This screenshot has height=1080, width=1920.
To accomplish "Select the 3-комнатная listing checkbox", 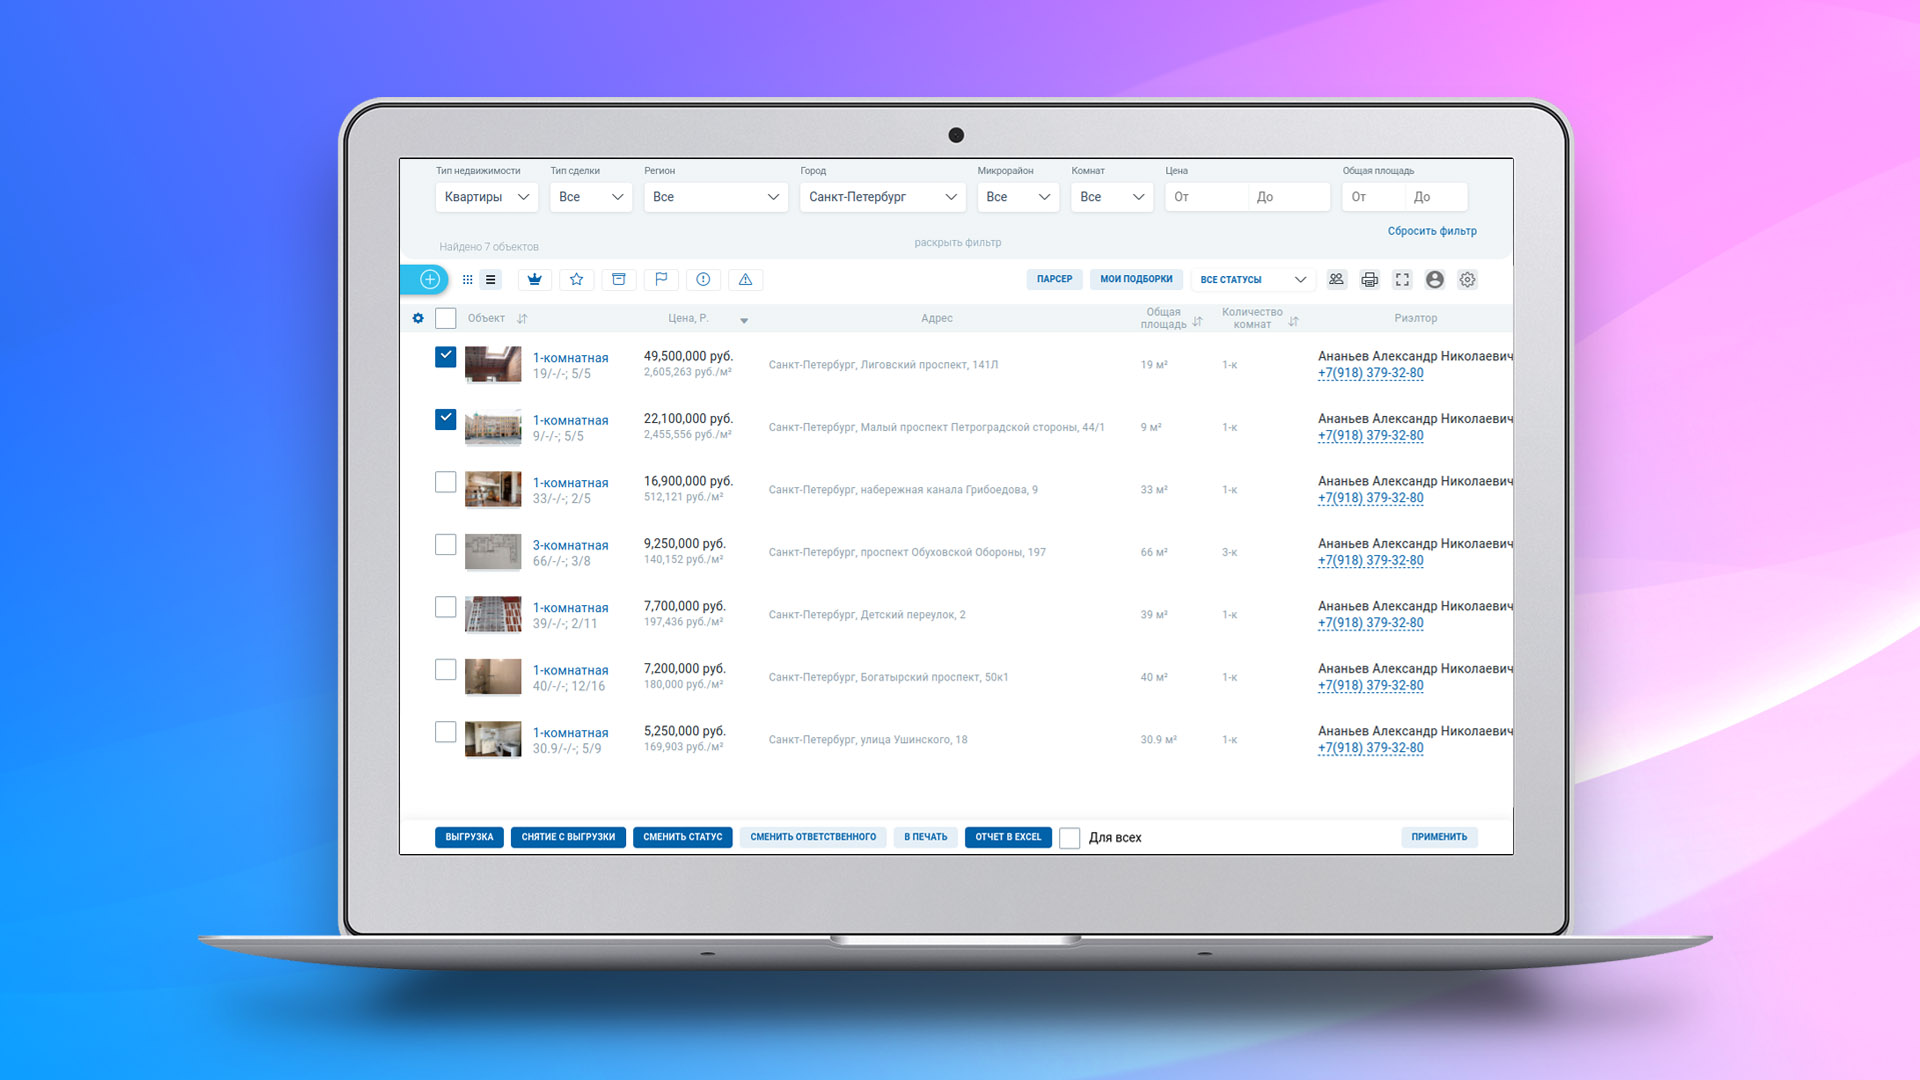I will tap(446, 544).
